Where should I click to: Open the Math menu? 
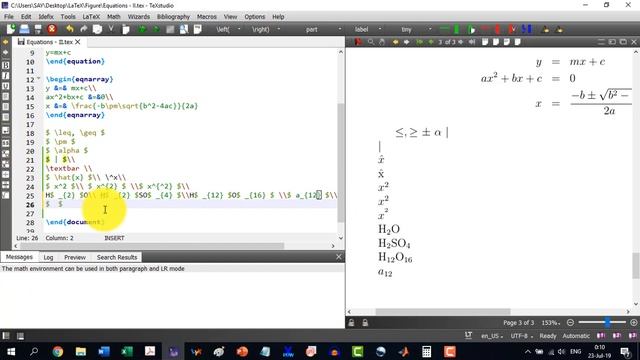[113, 17]
